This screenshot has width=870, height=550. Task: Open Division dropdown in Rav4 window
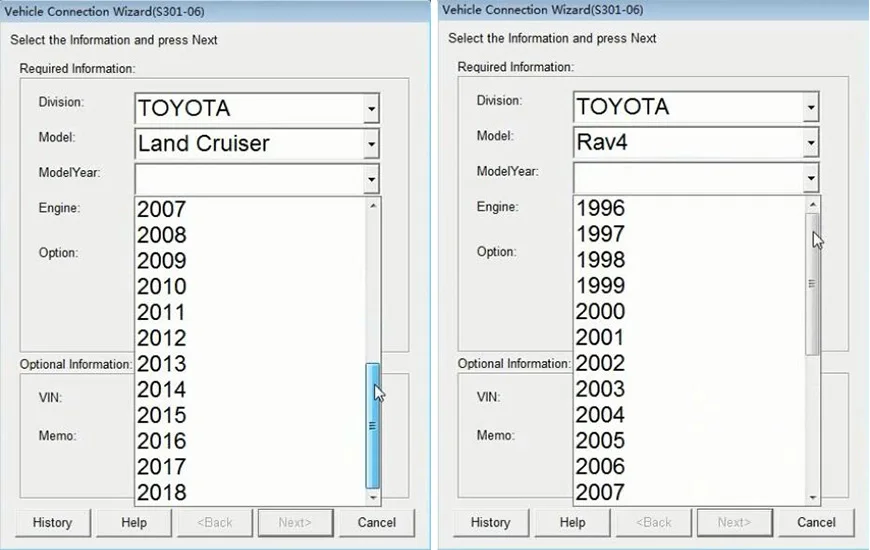click(811, 107)
